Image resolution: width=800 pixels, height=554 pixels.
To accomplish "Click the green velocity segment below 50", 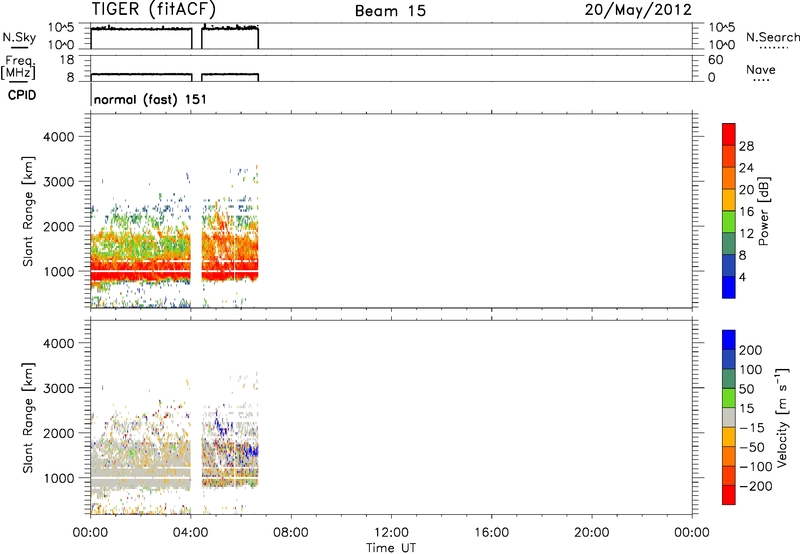I will (729, 398).
